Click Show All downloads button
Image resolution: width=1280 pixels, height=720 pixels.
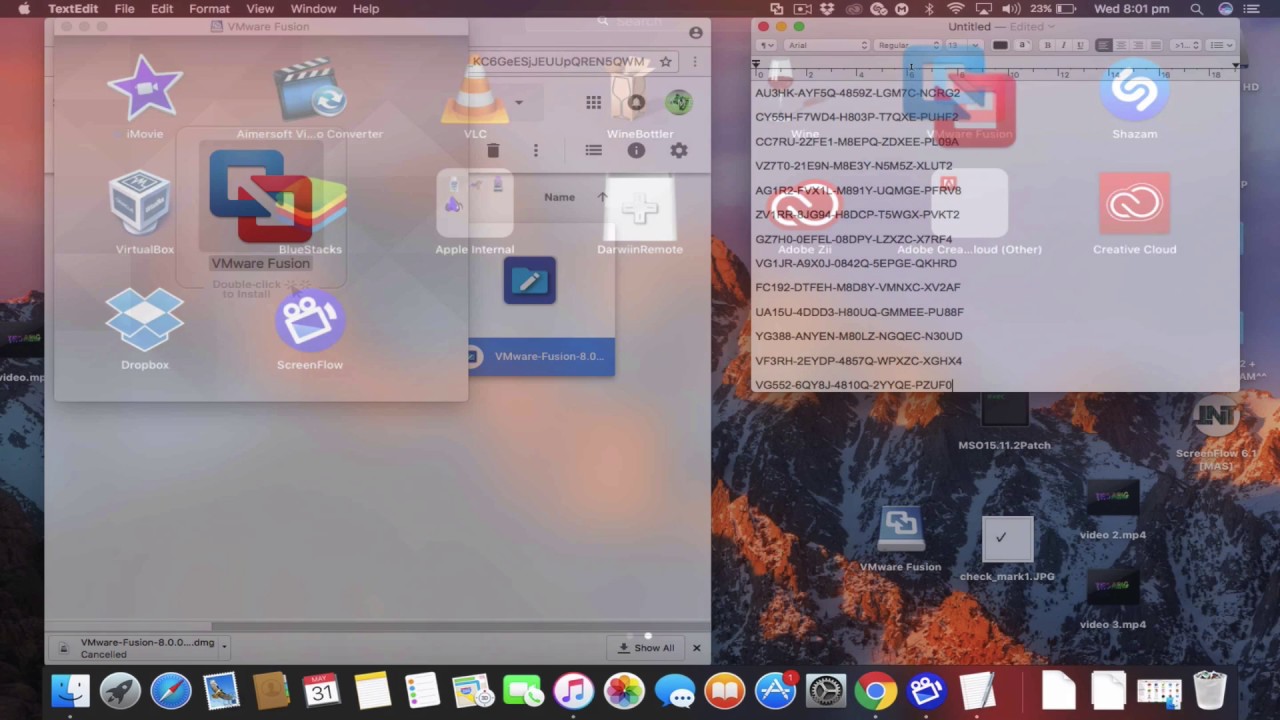click(x=646, y=648)
